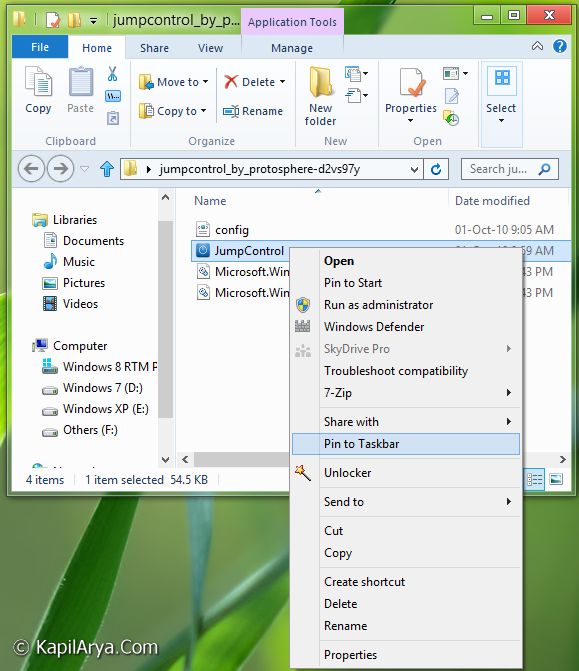Switch to the Share ribbon tab
This screenshot has height=671, width=579.
pyautogui.click(x=154, y=48)
